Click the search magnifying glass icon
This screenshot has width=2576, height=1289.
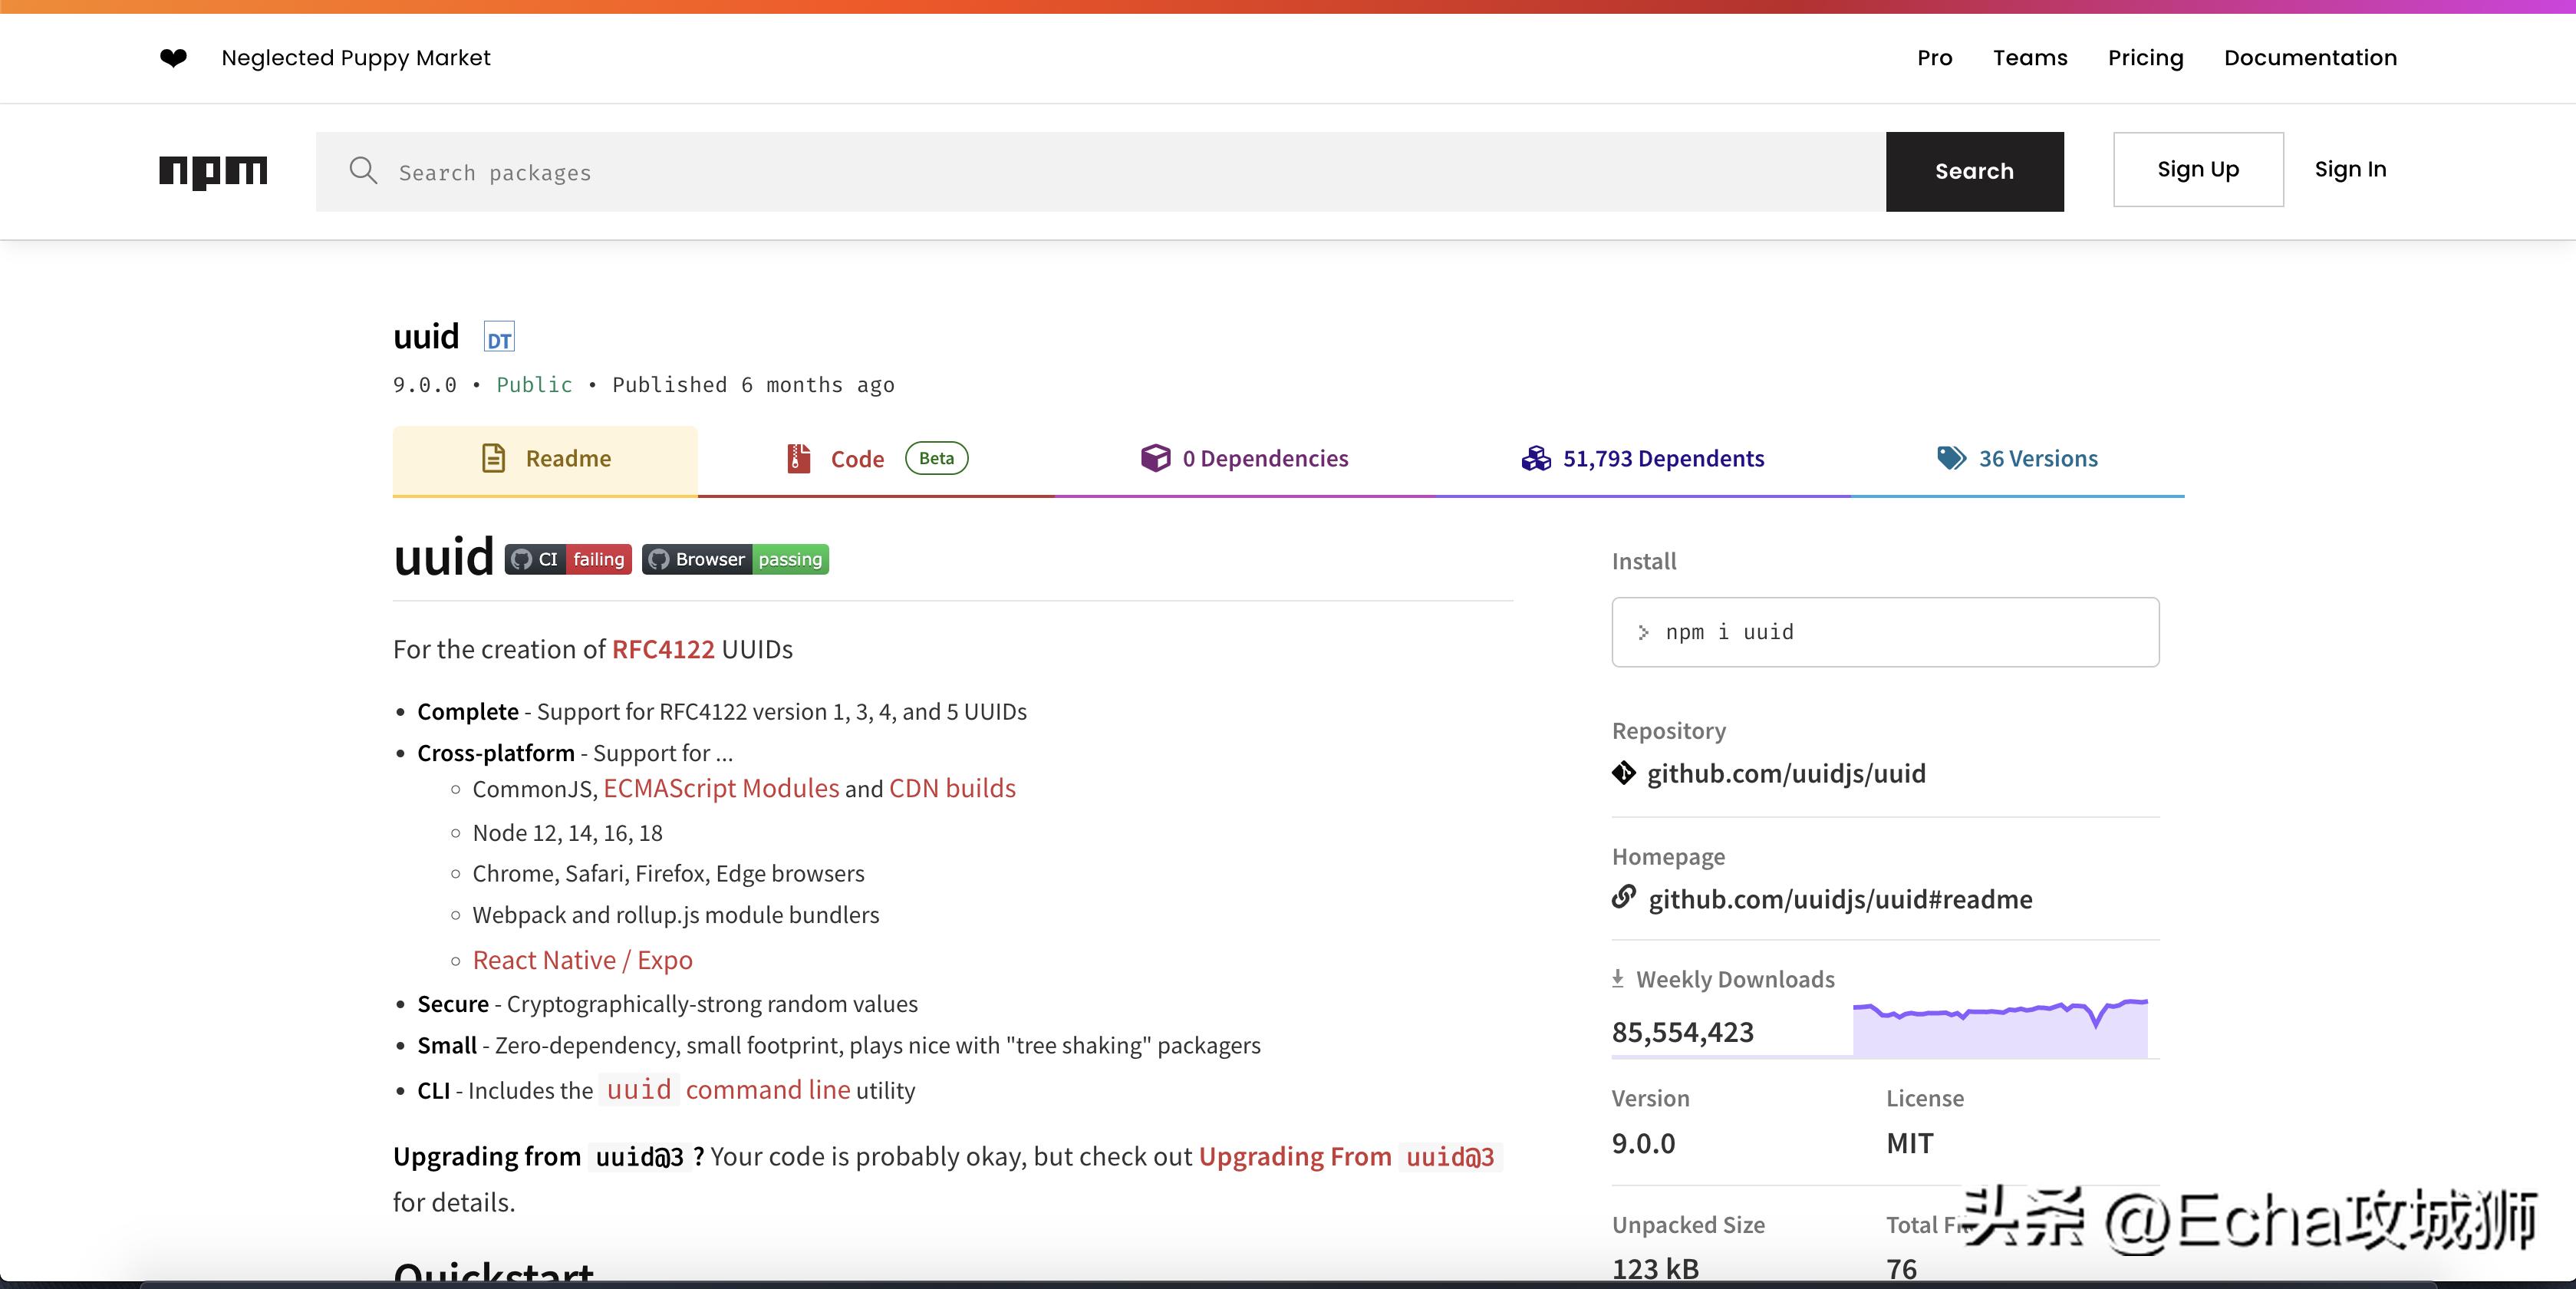(363, 171)
